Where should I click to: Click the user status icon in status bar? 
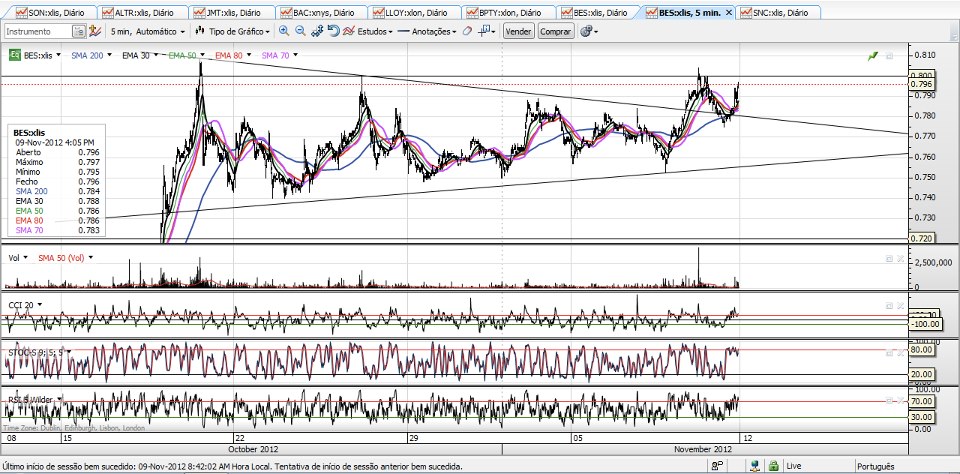[x=715, y=467]
